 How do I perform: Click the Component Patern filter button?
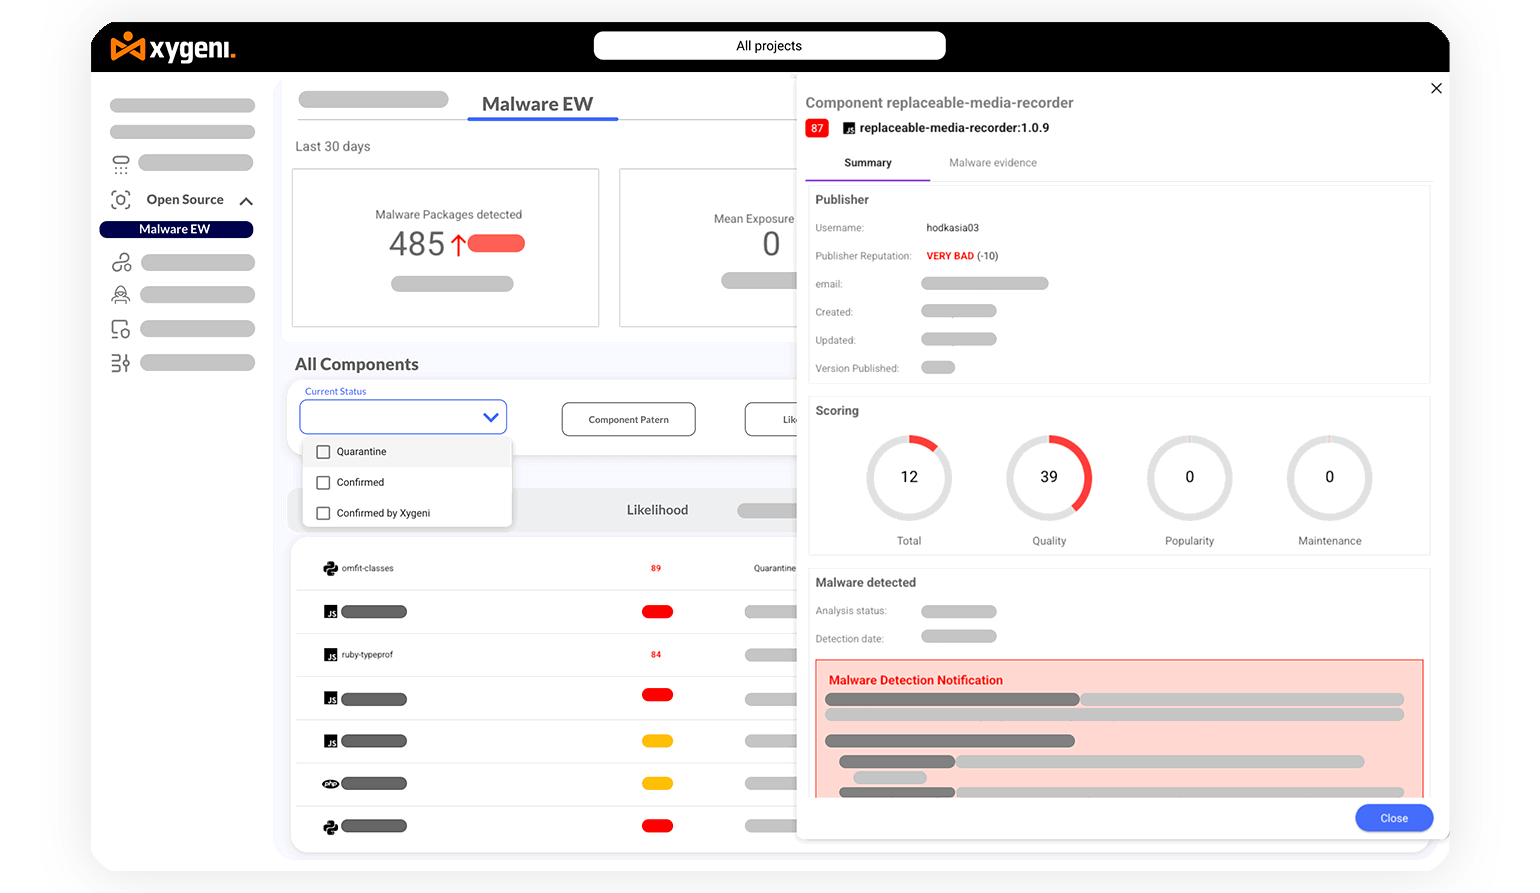point(628,420)
